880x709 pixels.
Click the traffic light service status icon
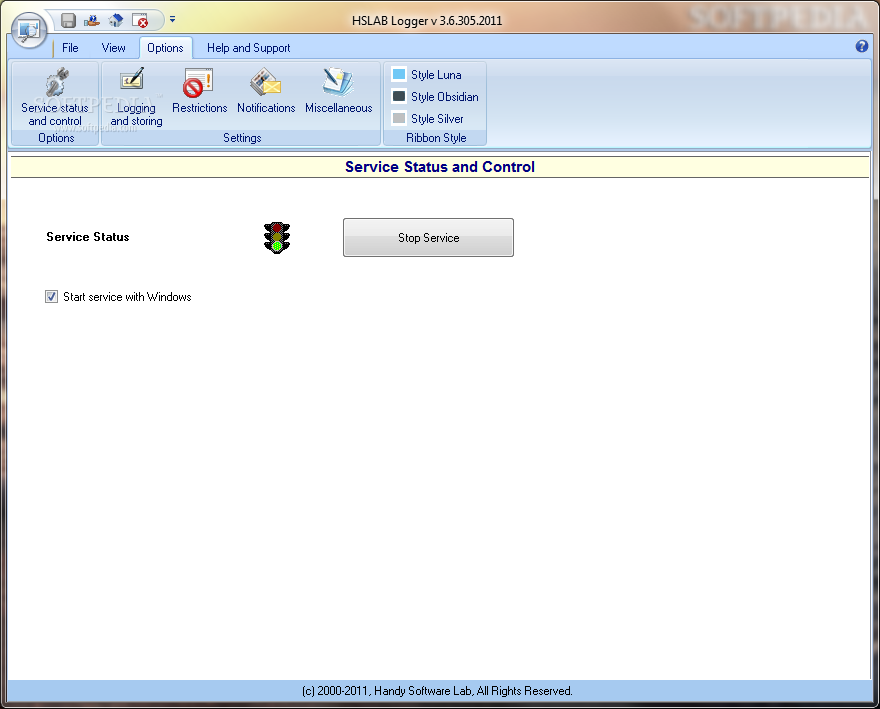(x=277, y=237)
